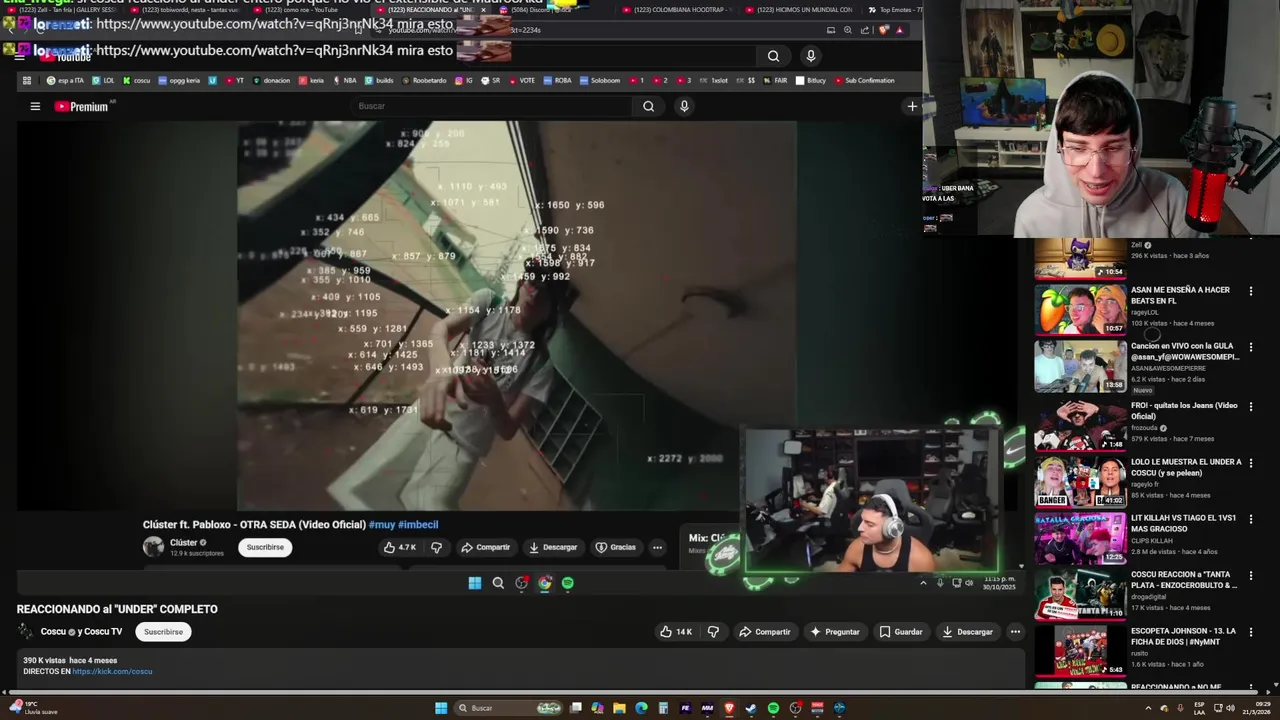The image size is (1280, 720).
Task: Open the #muy hashtag link
Action: [382, 524]
